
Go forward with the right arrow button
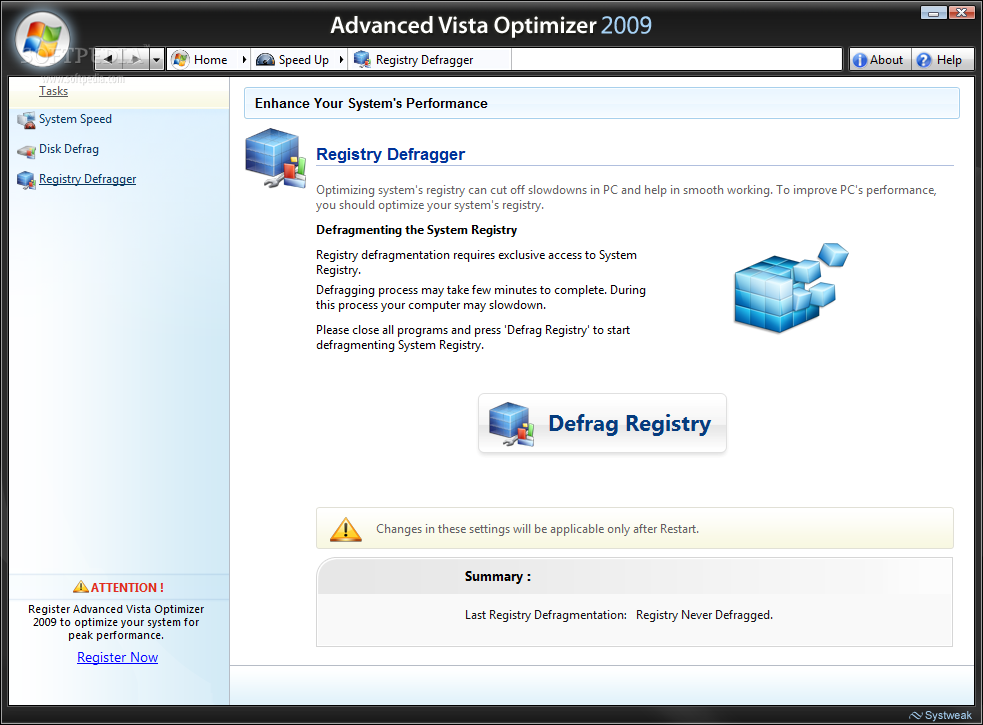(x=136, y=60)
